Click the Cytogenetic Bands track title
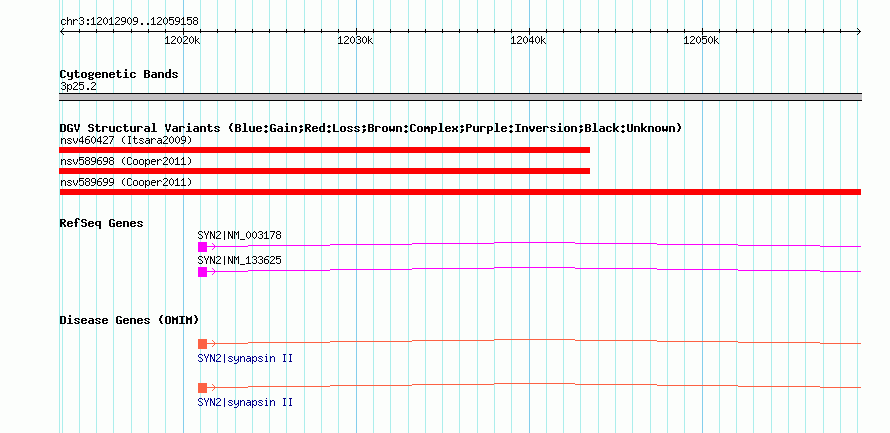This screenshot has width=890, height=433. click(x=119, y=74)
